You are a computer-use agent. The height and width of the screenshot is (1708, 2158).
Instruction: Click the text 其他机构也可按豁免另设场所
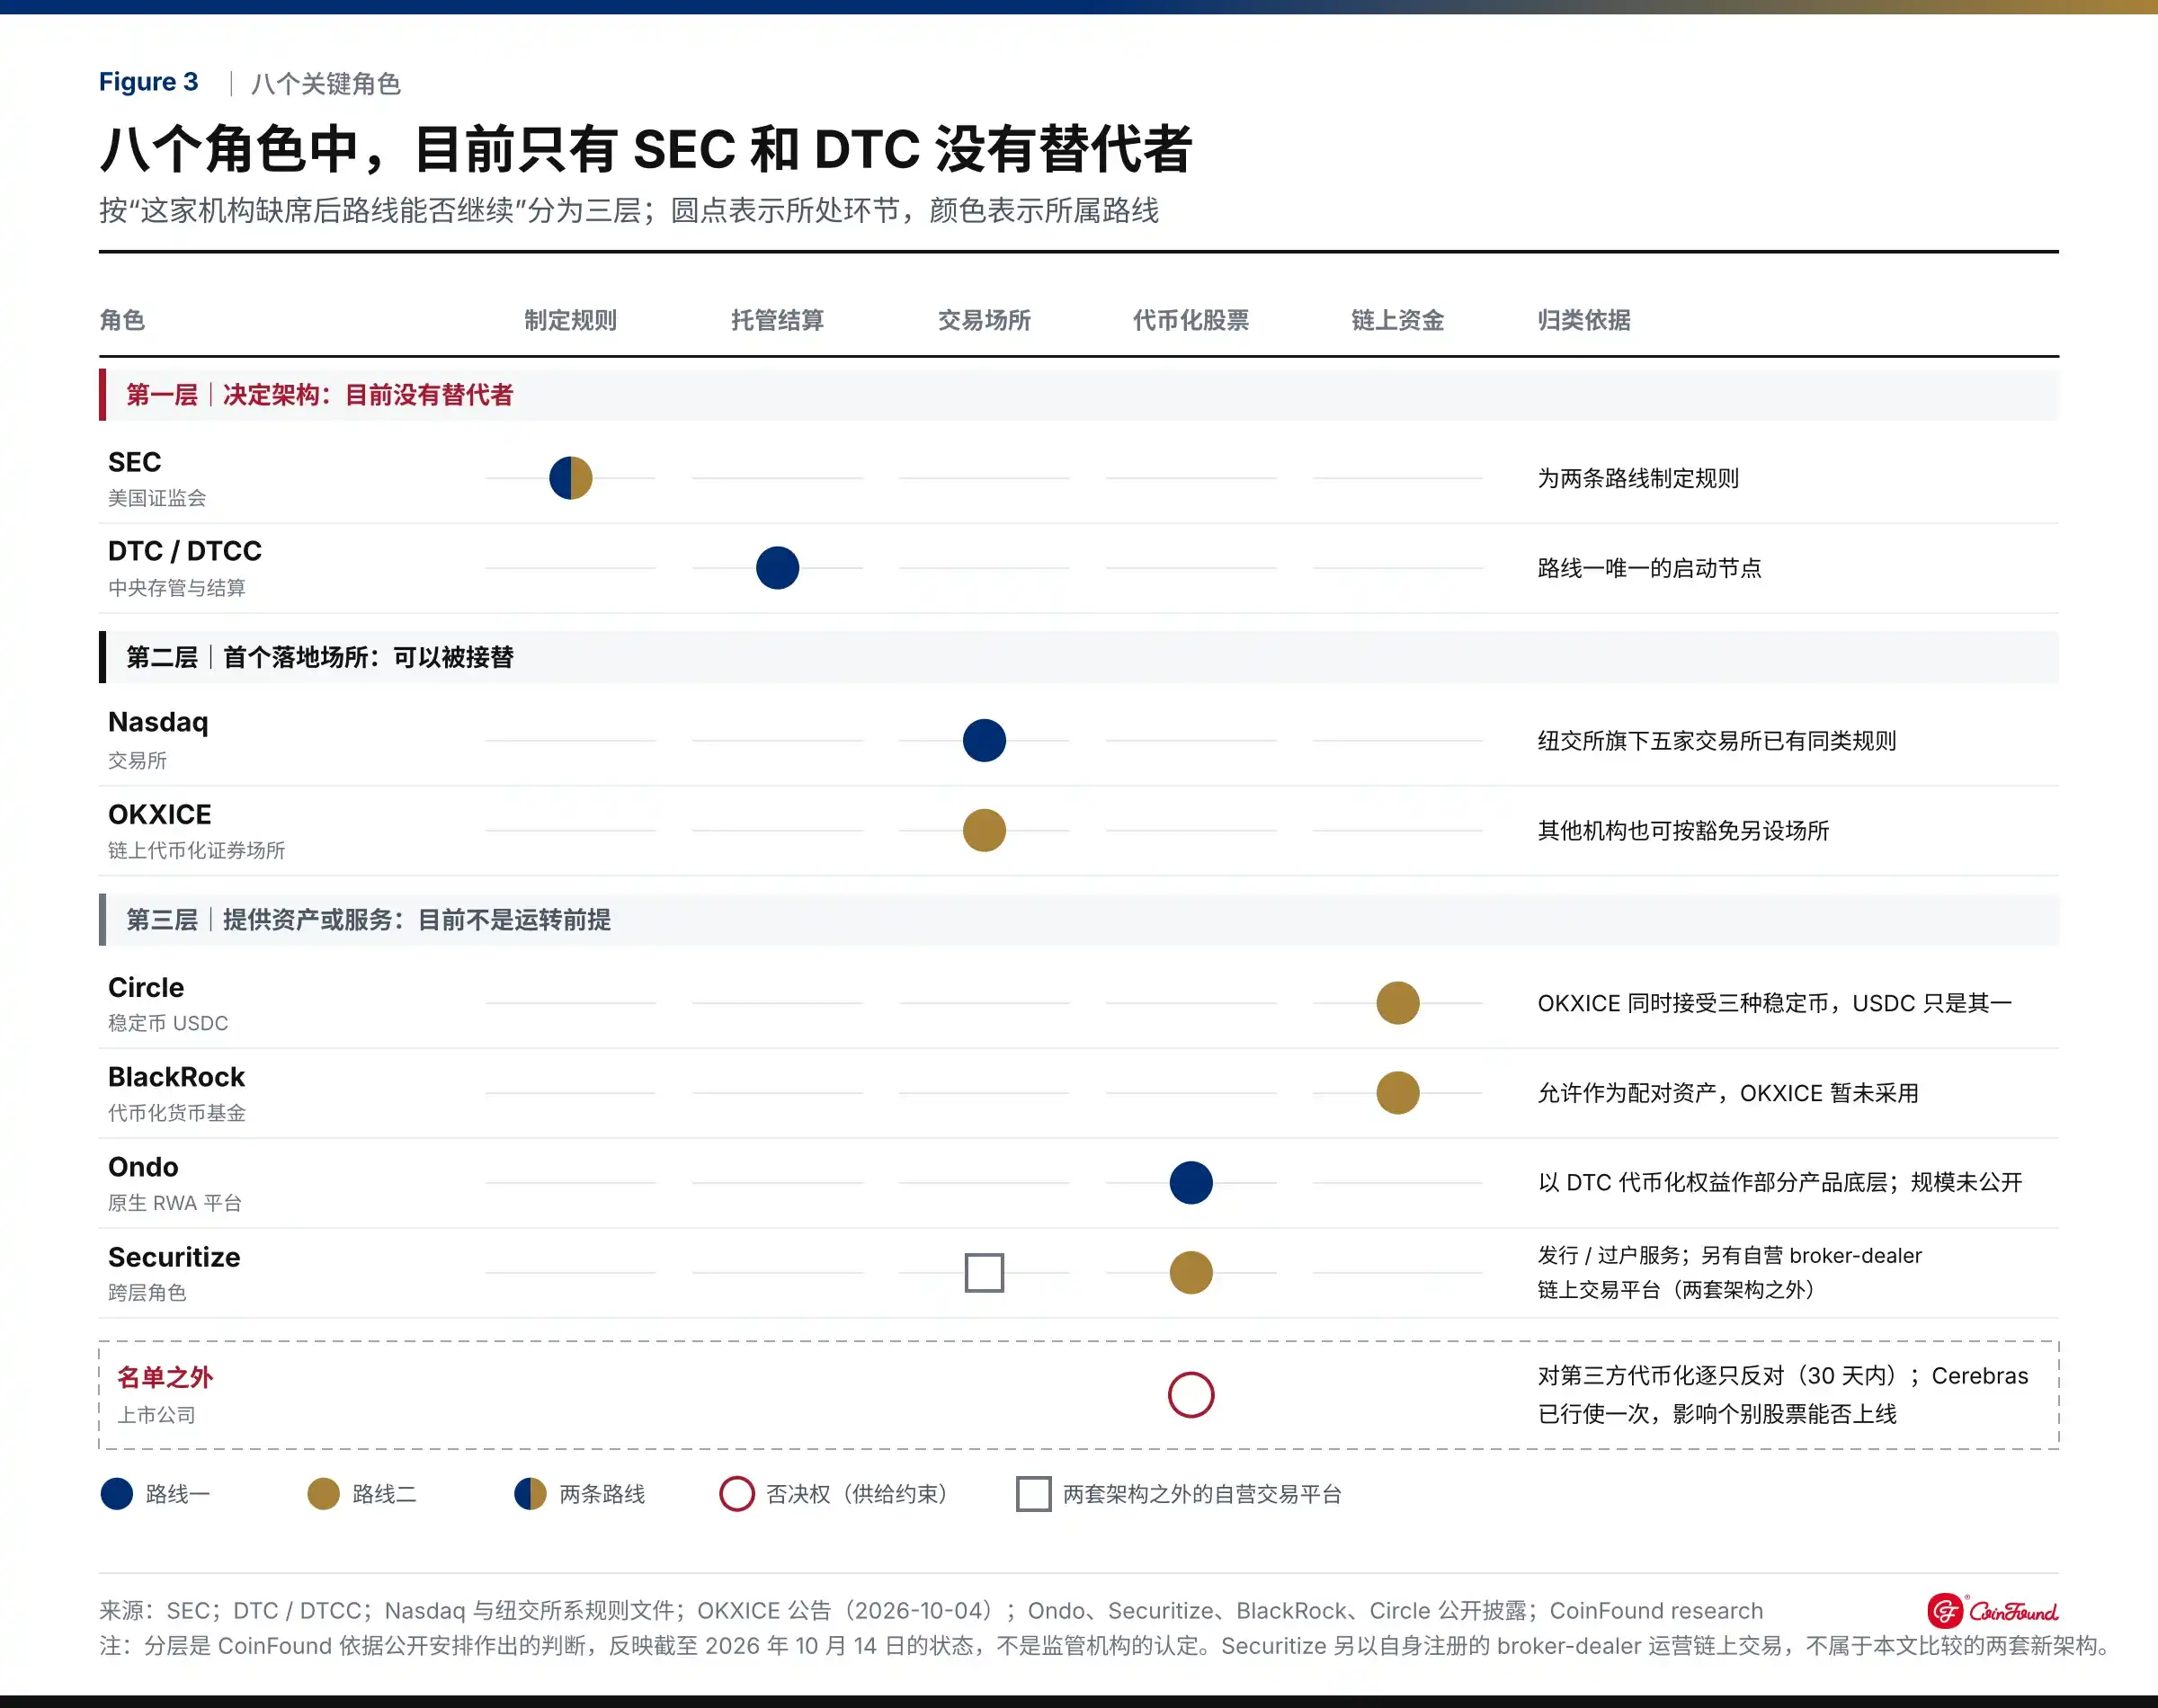pyautogui.click(x=1683, y=830)
